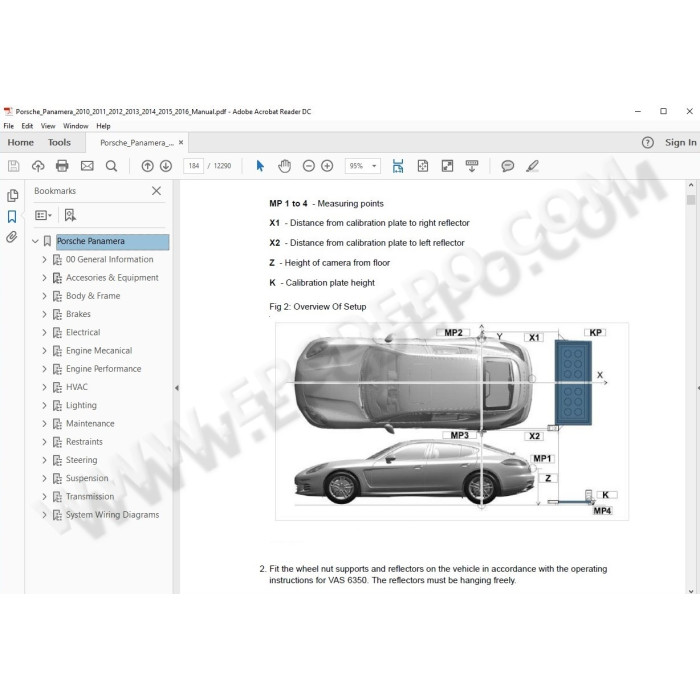700x700 pixels.
Task: Click the fit one full page icon
Action: (x=422, y=166)
